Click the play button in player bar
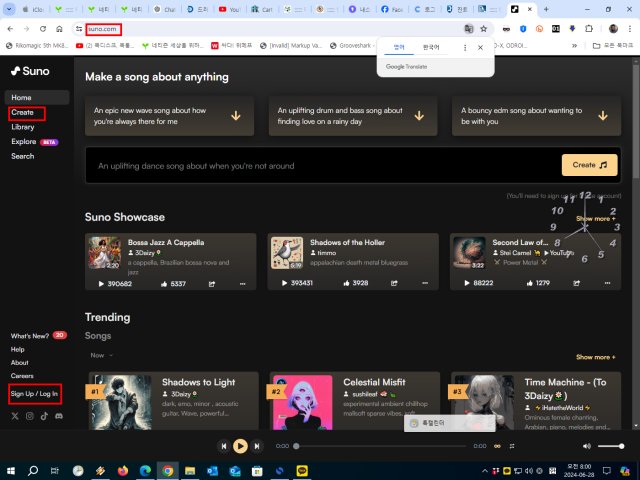Viewport: 640px width, 480px height. (x=240, y=446)
